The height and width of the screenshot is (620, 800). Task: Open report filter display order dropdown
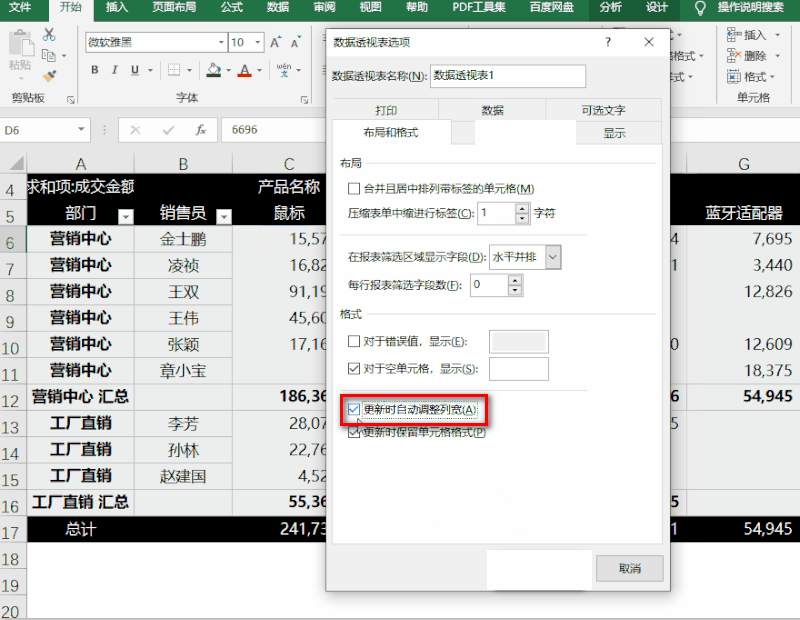click(x=553, y=257)
